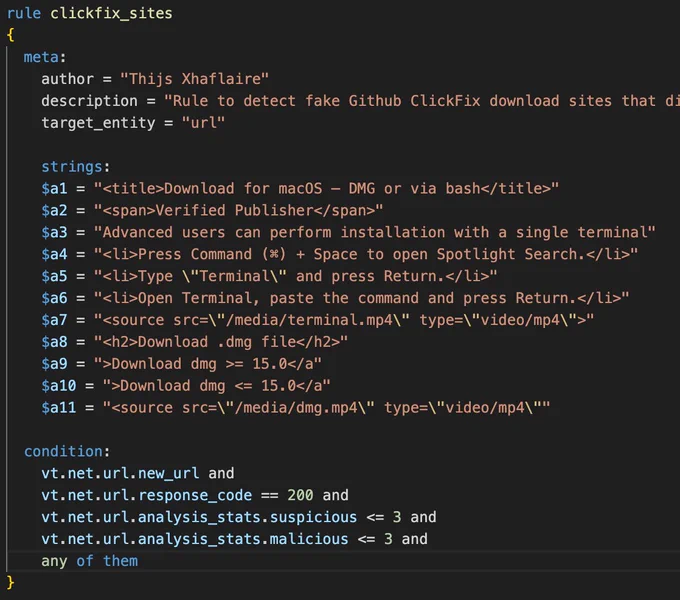Click the rule name clickfix_sites
Image resolution: width=680 pixels, height=600 pixels.
coord(111,13)
